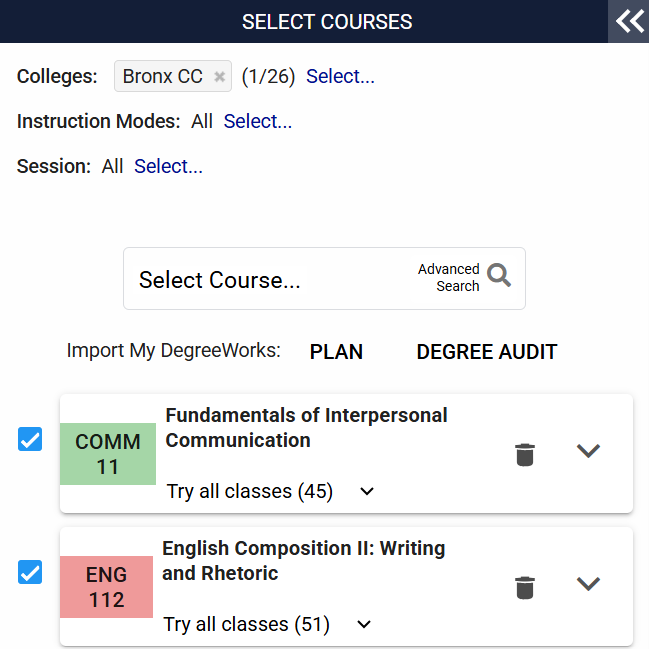The height and width of the screenshot is (649, 649).
Task: Collapse the Select Courses panel
Action: 629,21
